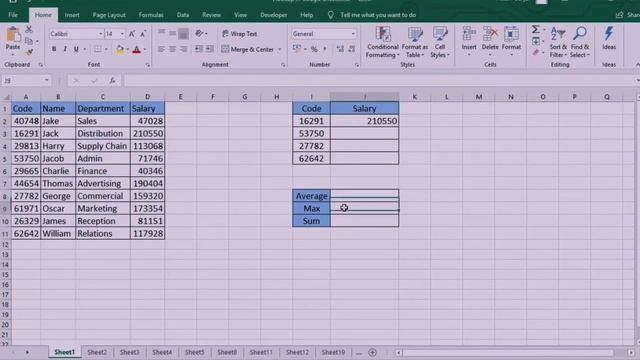The height and width of the screenshot is (360, 640).
Task: Click the Select All corner triangle
Action: pos(6,97)
